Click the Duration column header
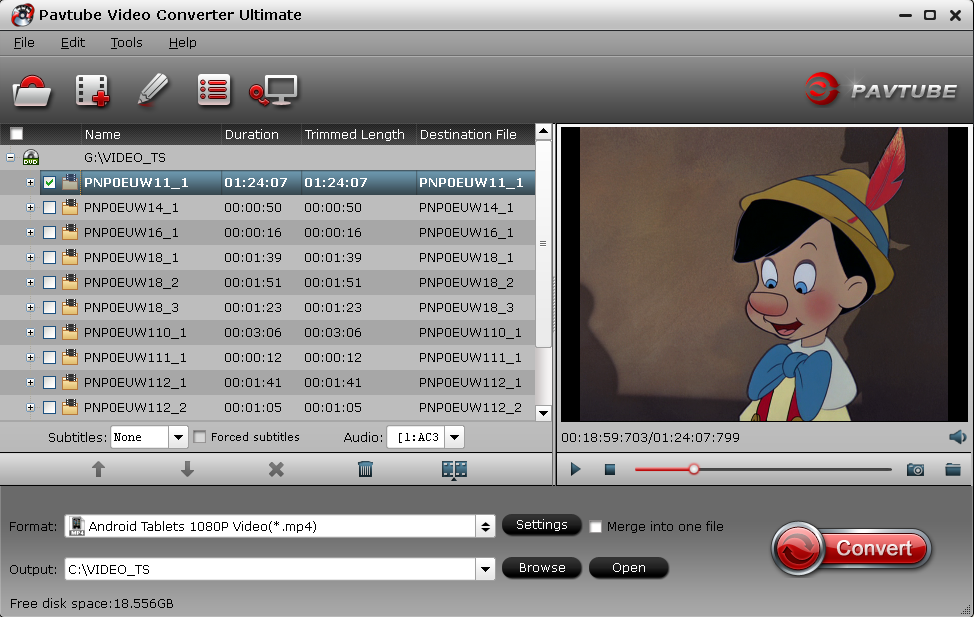Screen dimensions: 974x617 tap(261, 134)
